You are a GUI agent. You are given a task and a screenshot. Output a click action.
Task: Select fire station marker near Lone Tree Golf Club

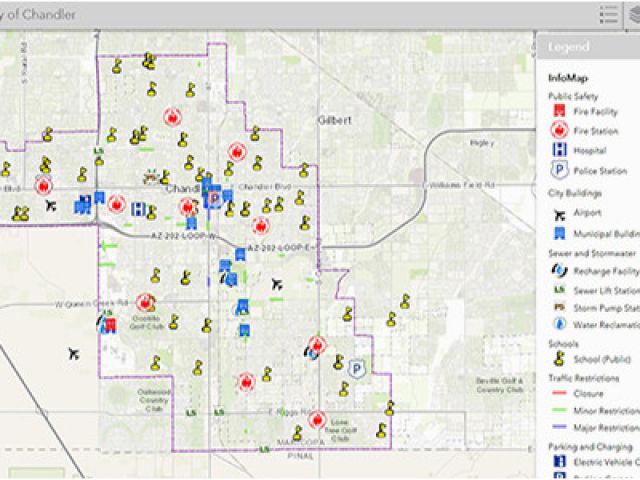[x=318, y=420]
